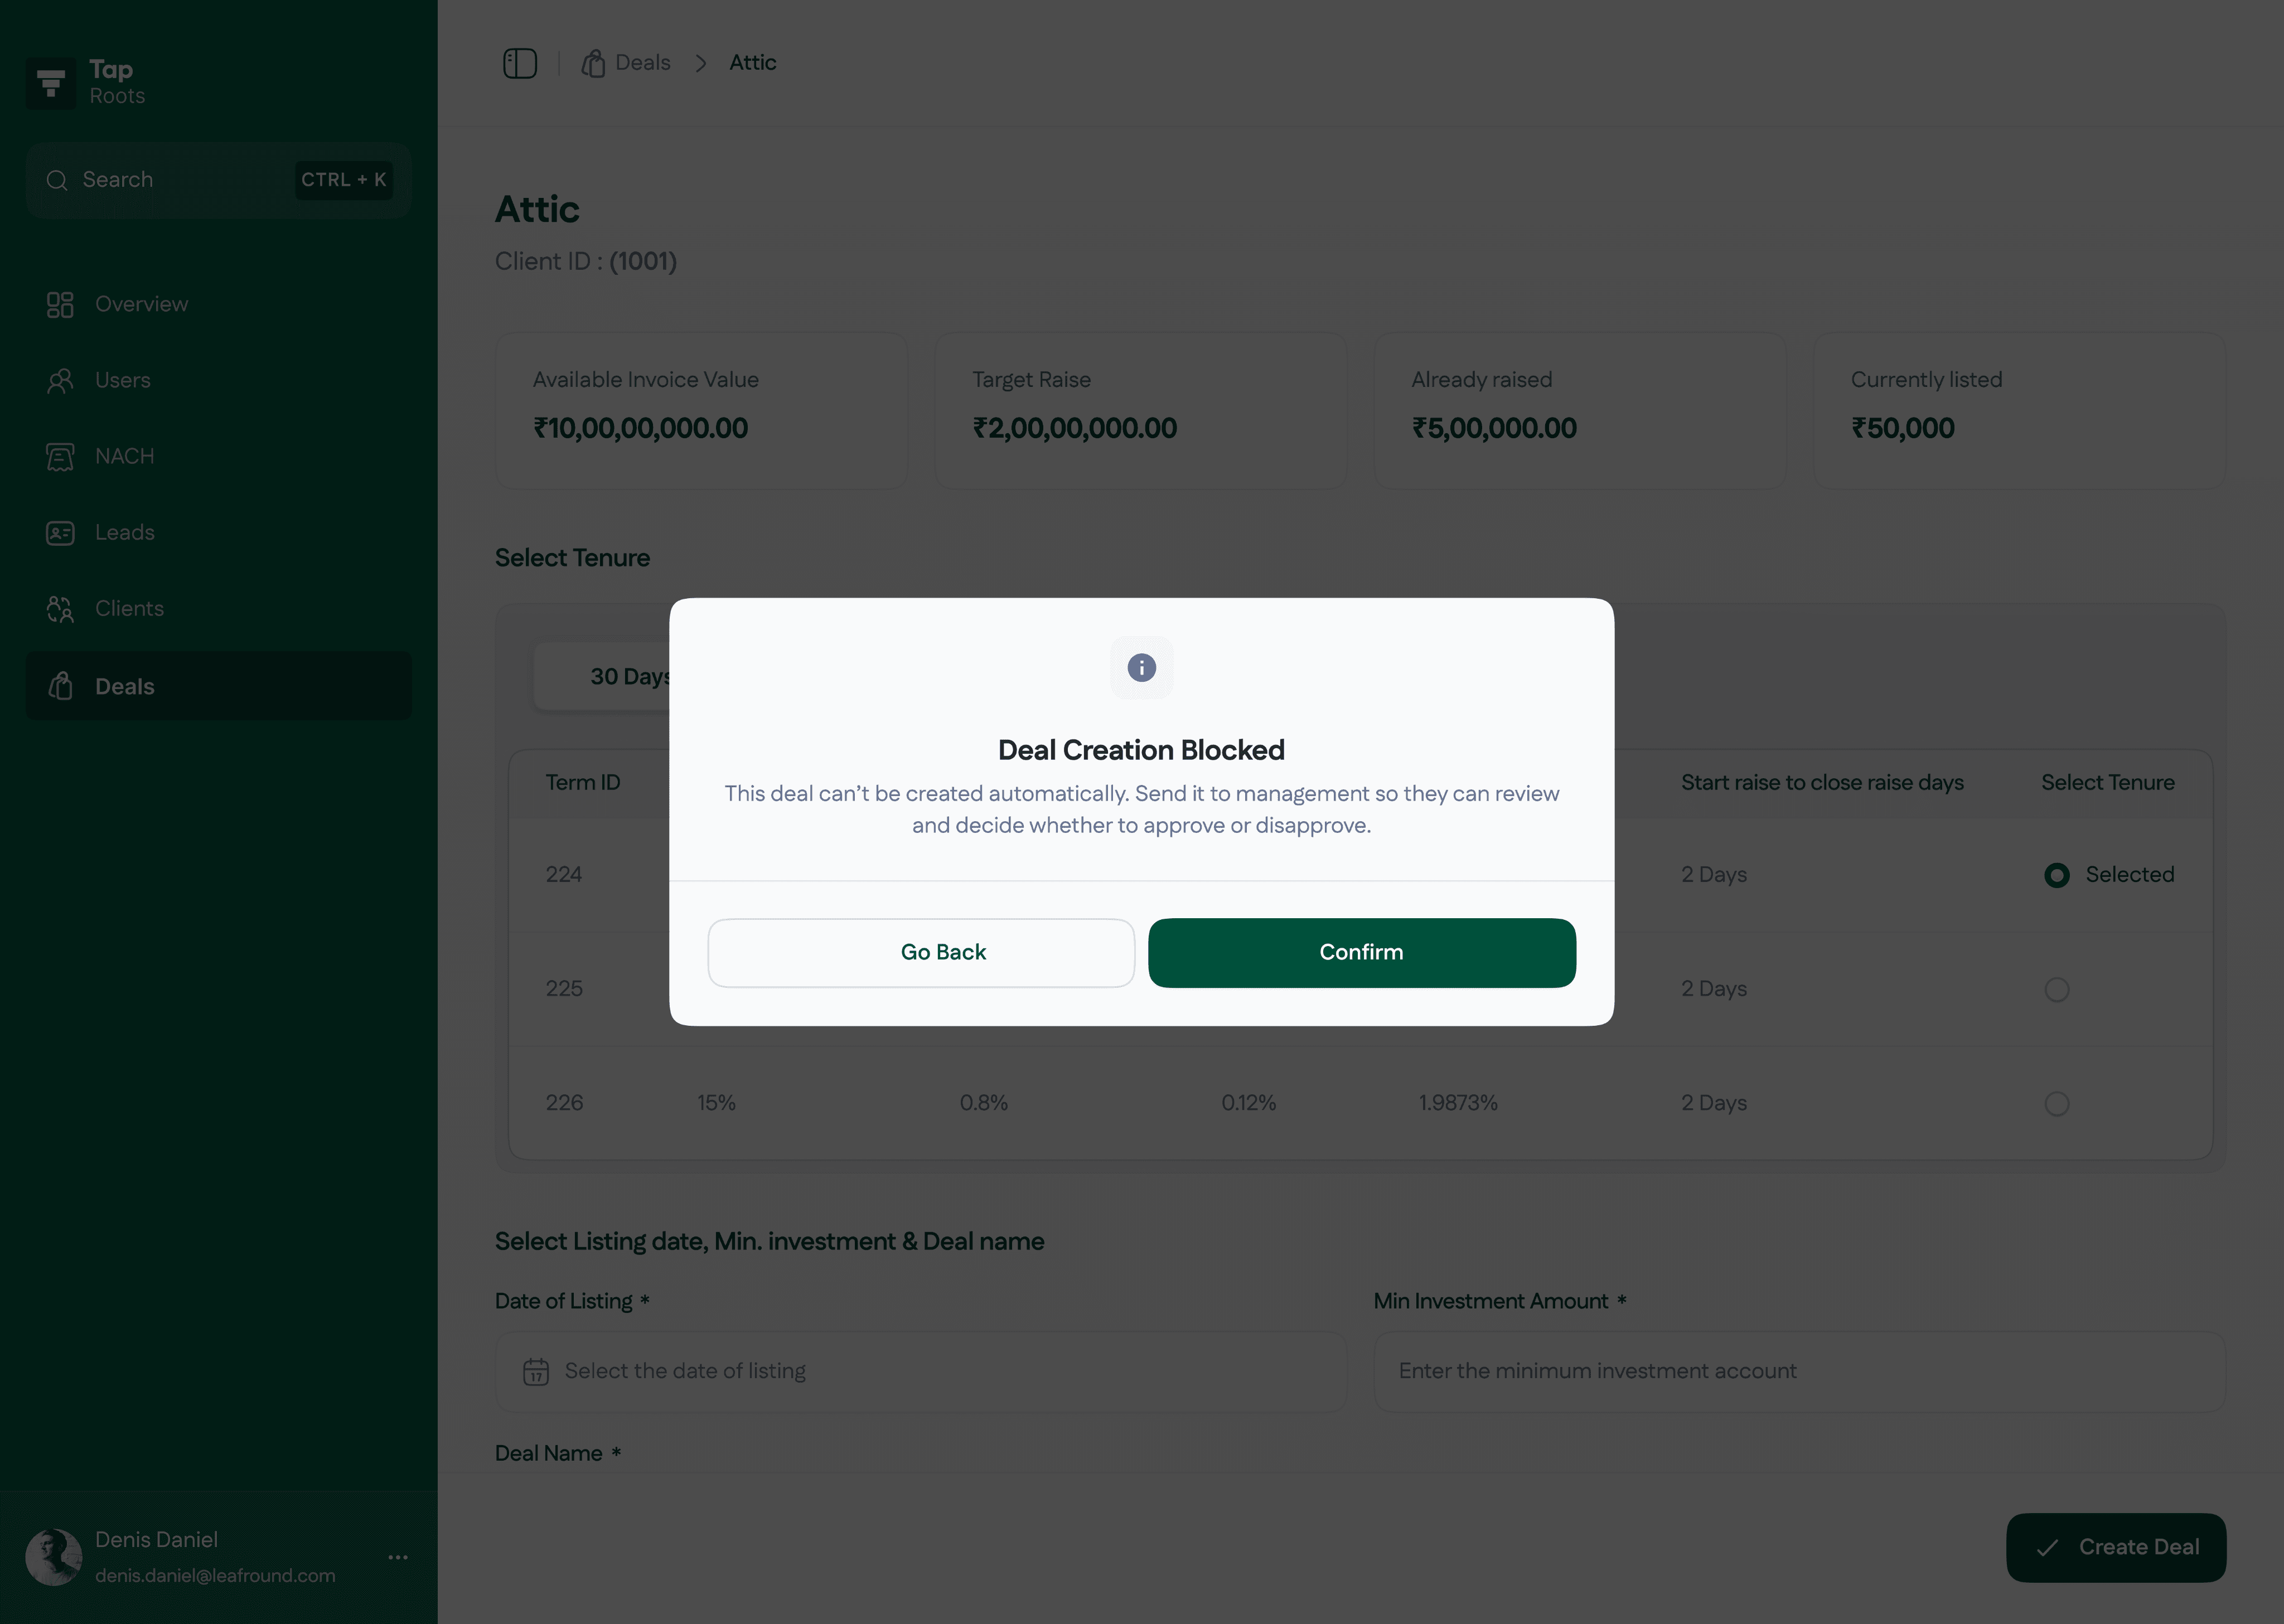Click the Tap Roots logo icon
The width and height of the screenshot is (2284, 1624).
51,83
